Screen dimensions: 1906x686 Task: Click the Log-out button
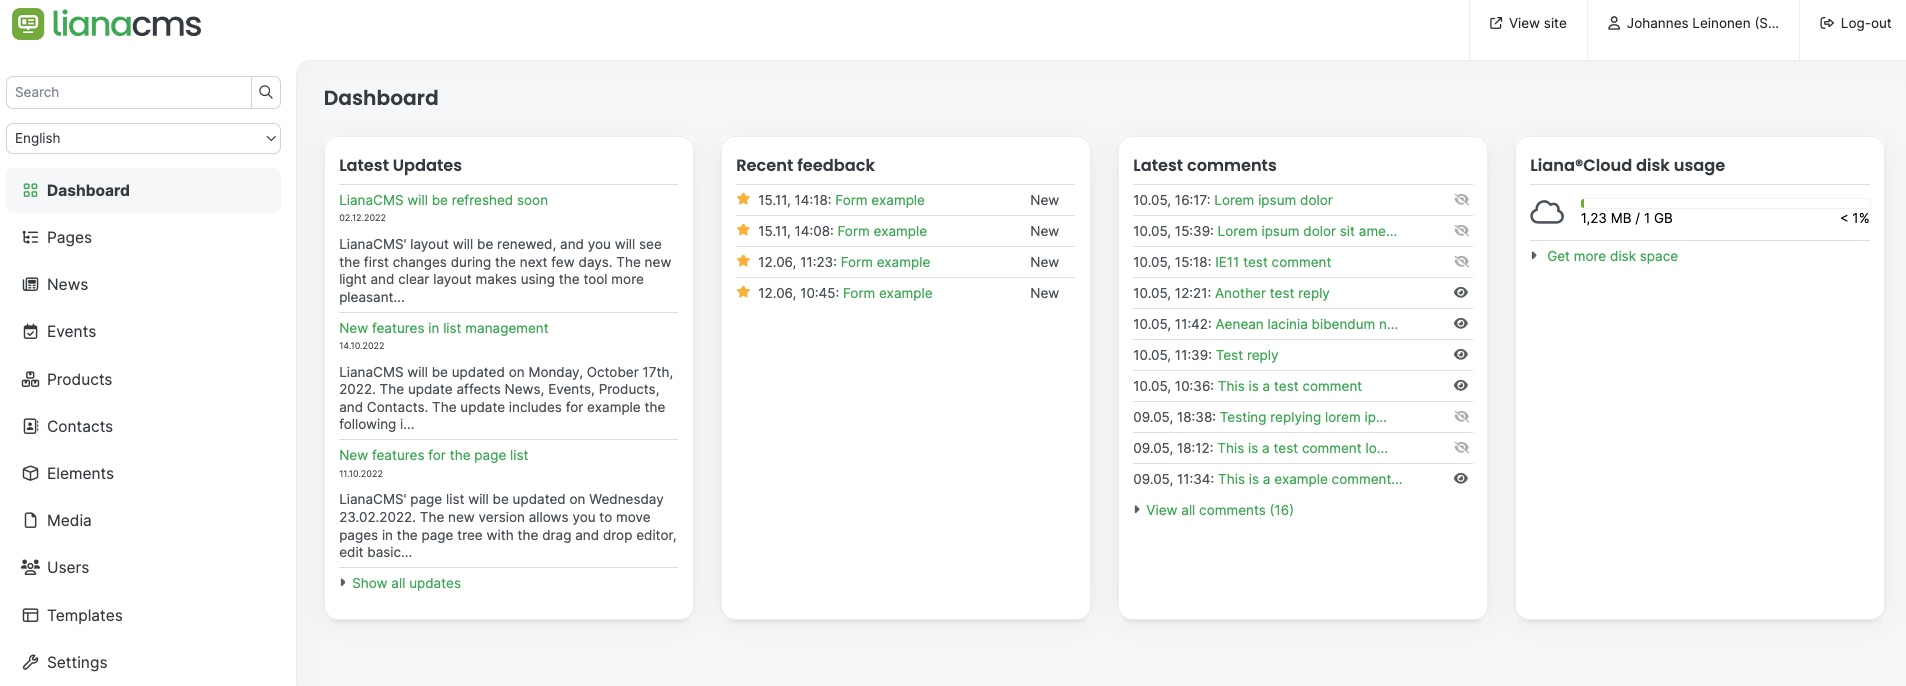click(1855, 23)
